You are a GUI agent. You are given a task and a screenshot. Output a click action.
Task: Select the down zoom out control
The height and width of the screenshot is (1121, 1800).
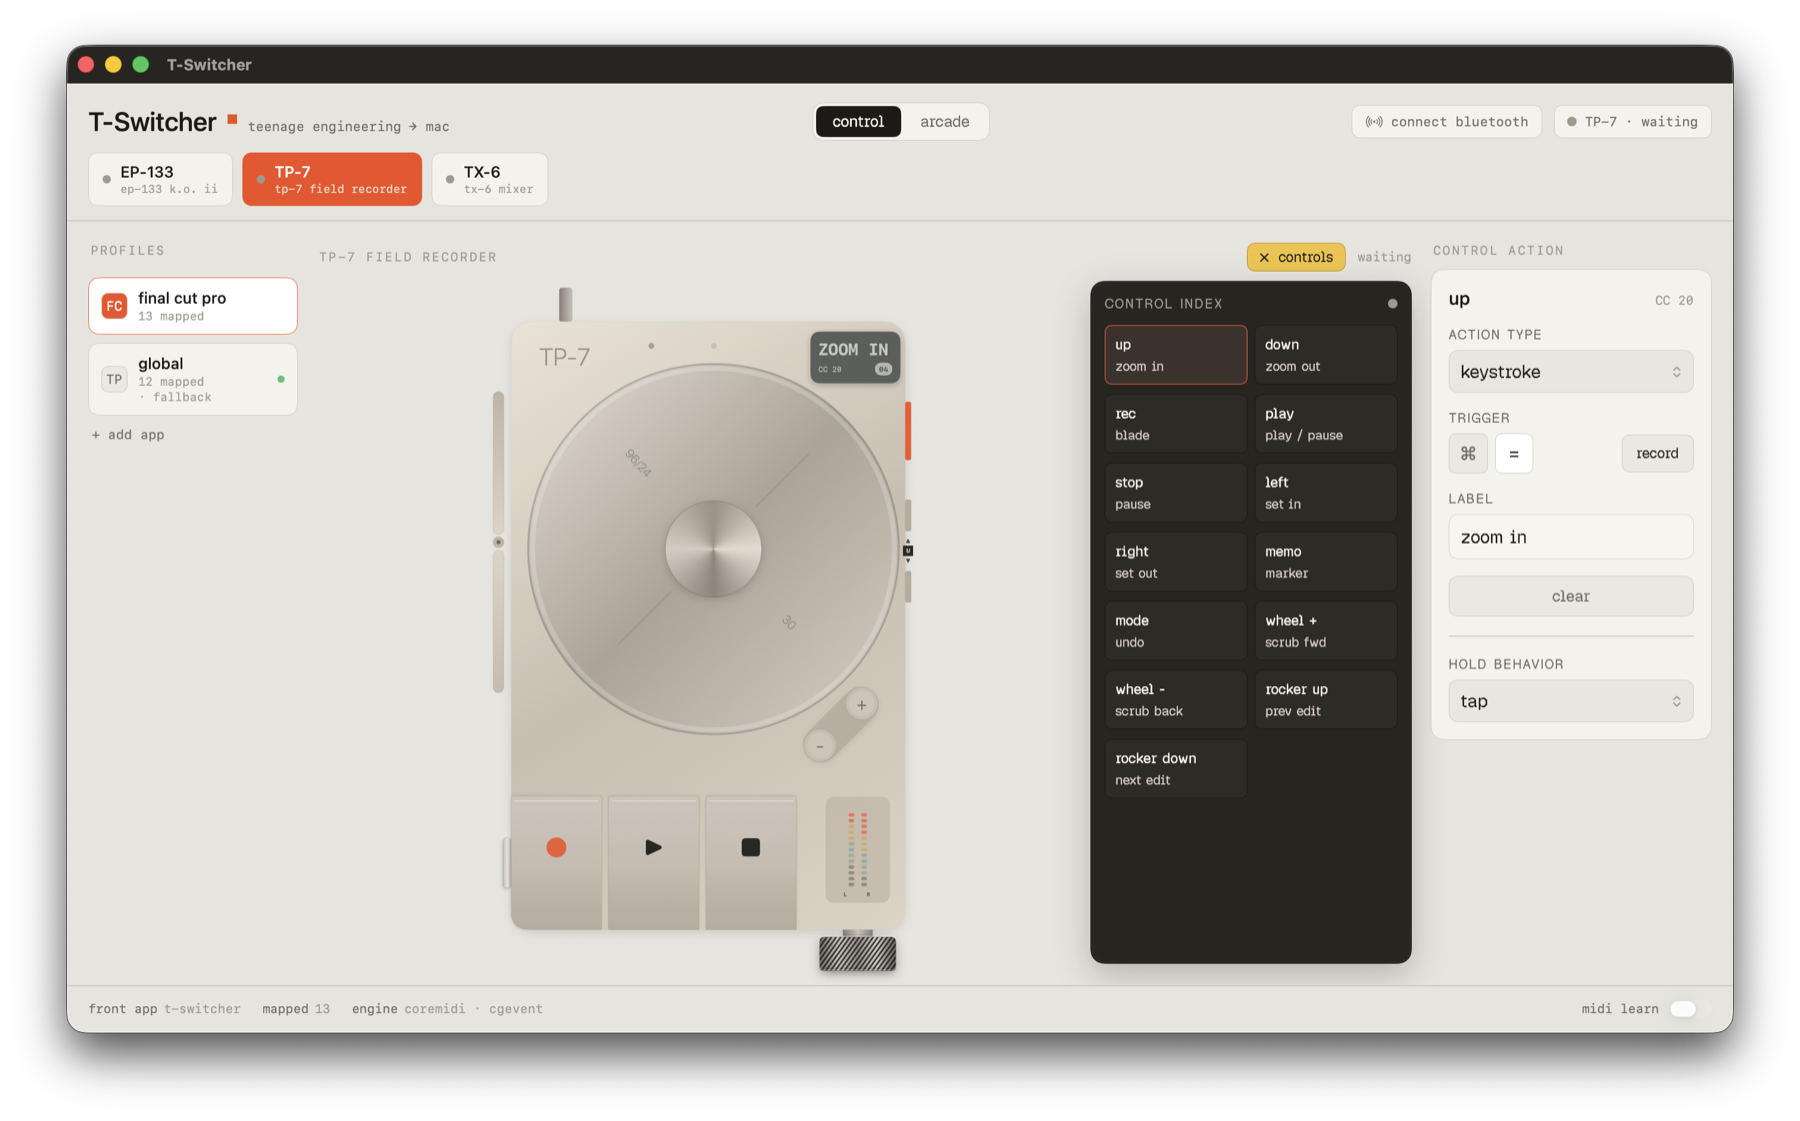1325,355
